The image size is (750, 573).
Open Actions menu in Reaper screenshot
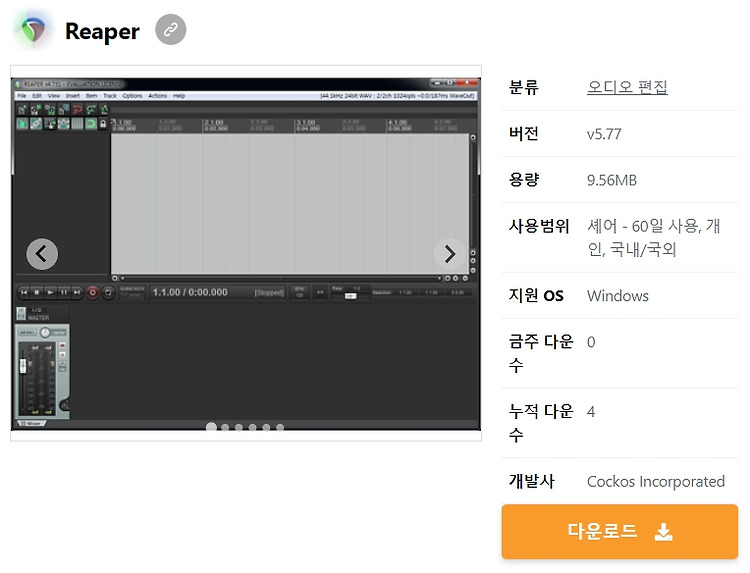click(x=157, y=96)
